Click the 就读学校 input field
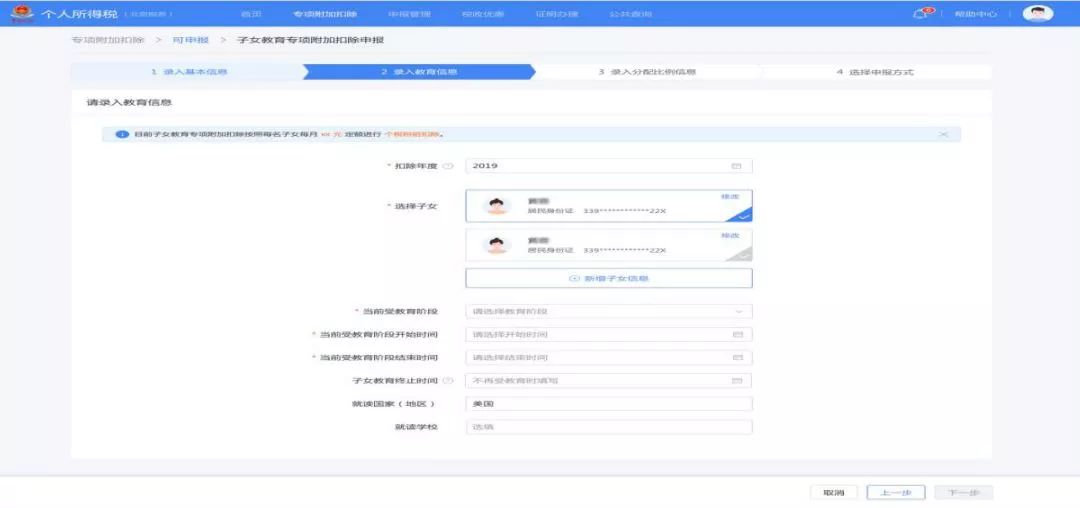The height and width of the screenshot is (508, 1080). pos(608,427)
